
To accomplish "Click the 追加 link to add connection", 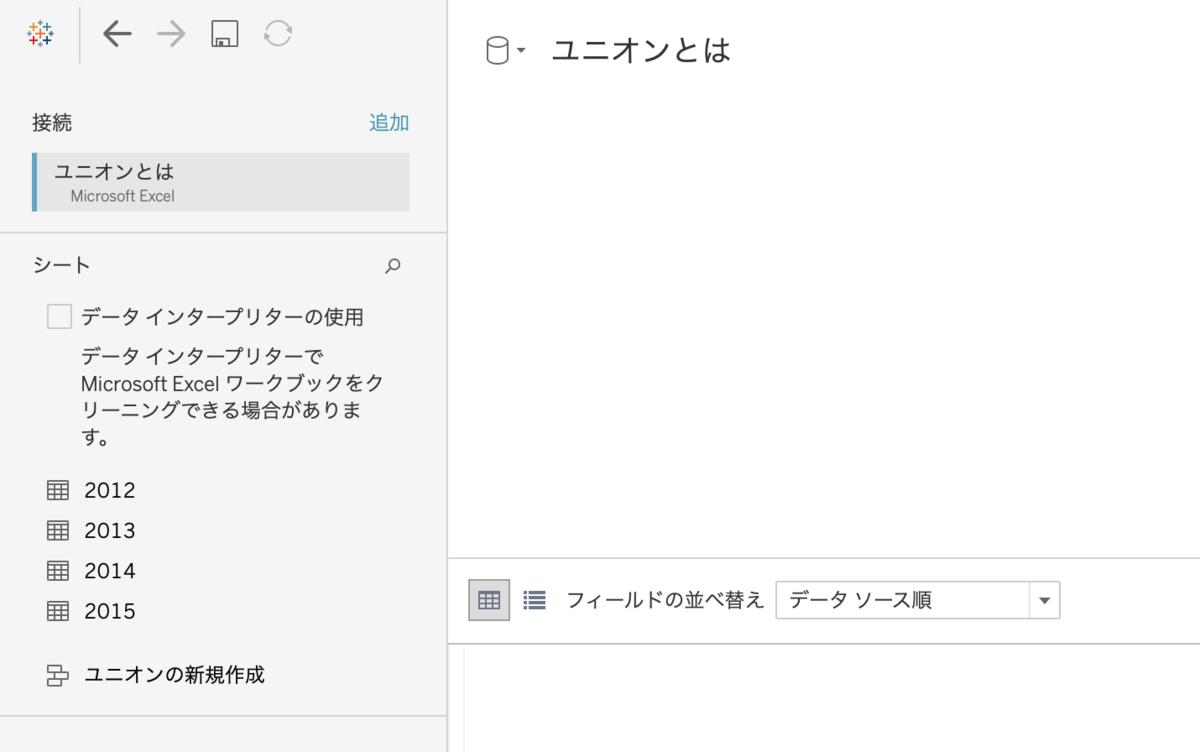I will (388, 122).
